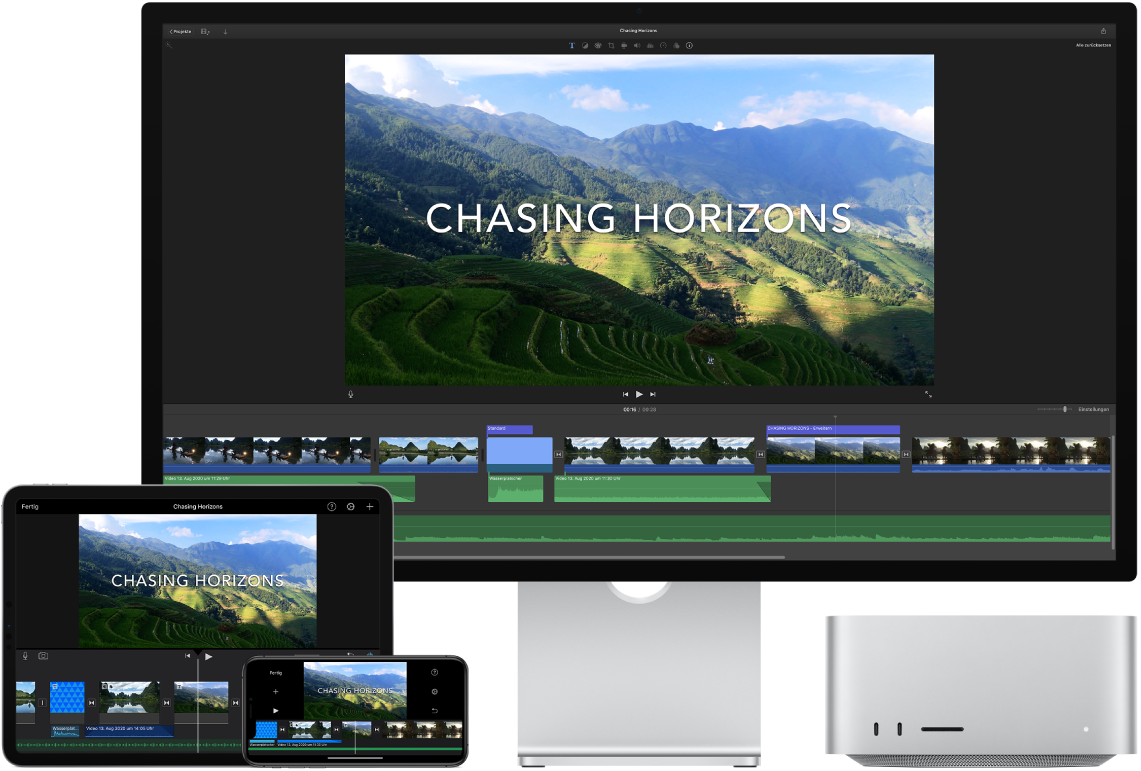
Task: Open the clip volume controls
Action: [x=637, y=45]
